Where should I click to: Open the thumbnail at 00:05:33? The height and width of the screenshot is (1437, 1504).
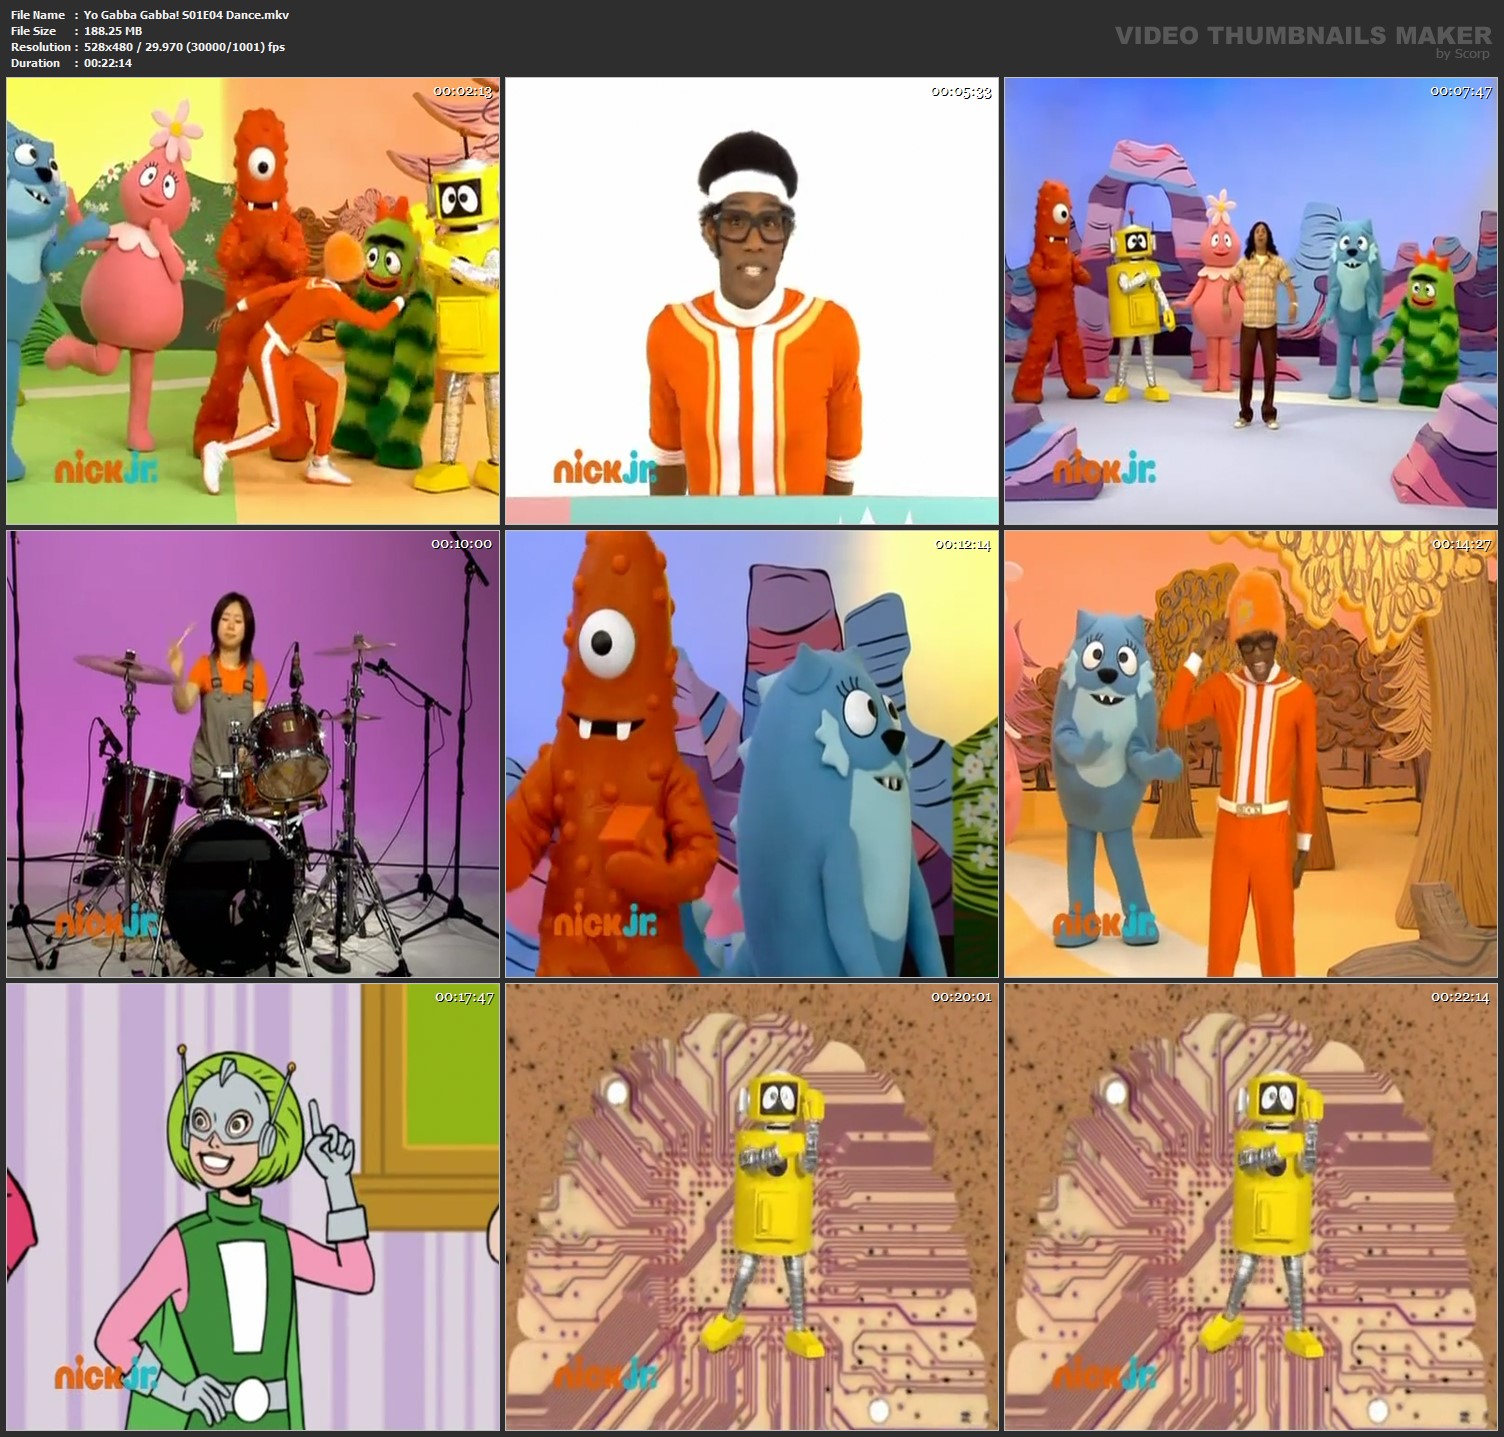point(752,301)
